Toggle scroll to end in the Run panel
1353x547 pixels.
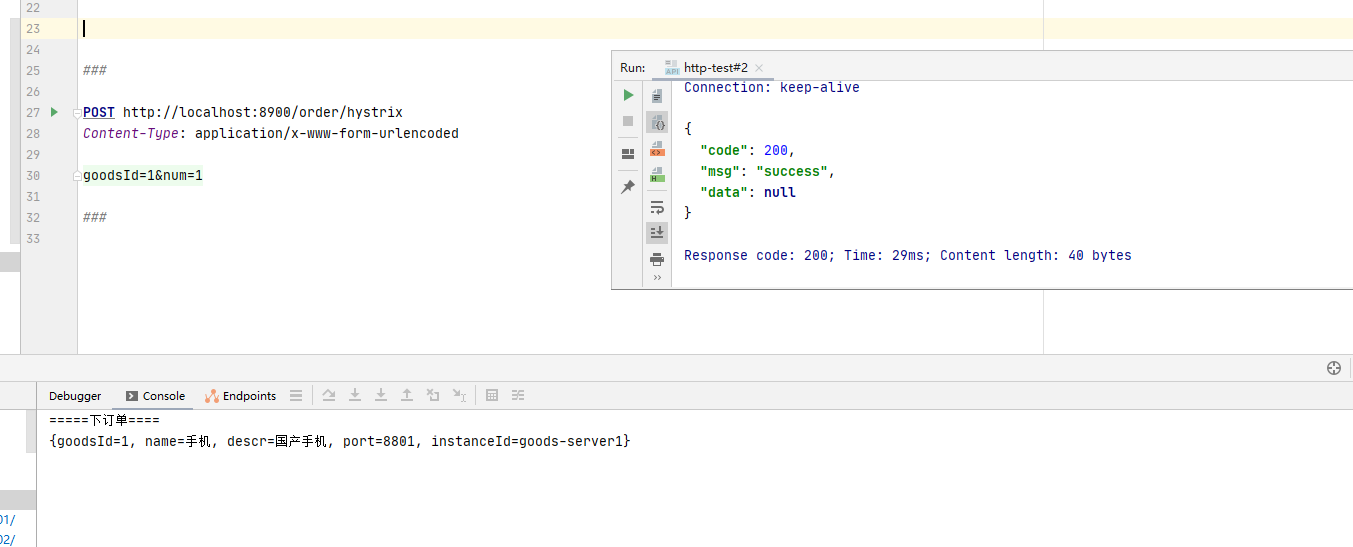(657, 232)
